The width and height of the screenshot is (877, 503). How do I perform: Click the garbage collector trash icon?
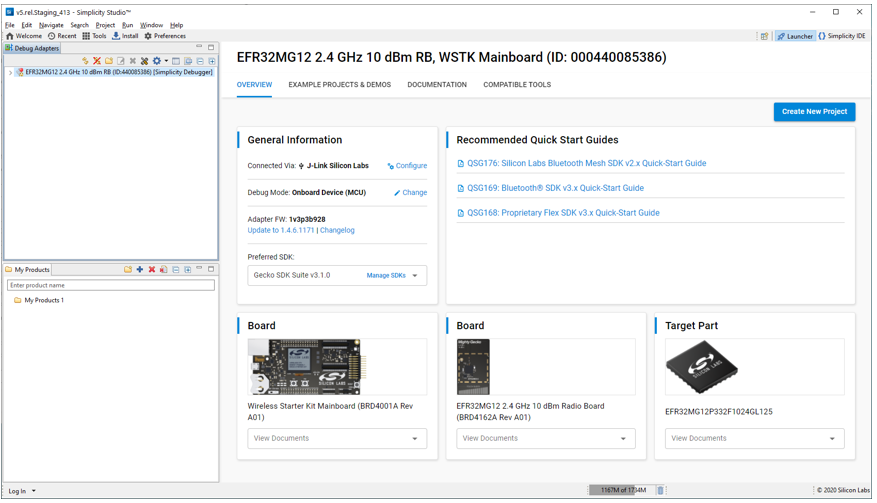(x=660, y=490)
